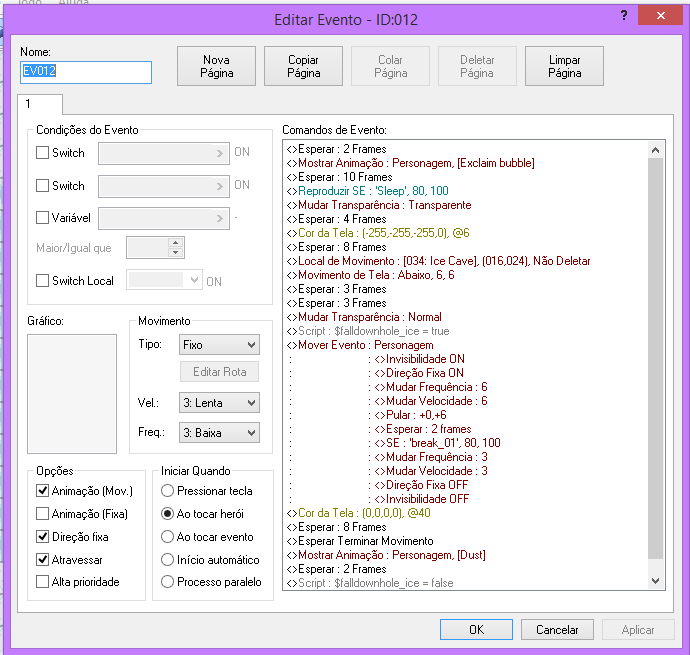Toggle the Variável condition checkbox

point(43,217)
